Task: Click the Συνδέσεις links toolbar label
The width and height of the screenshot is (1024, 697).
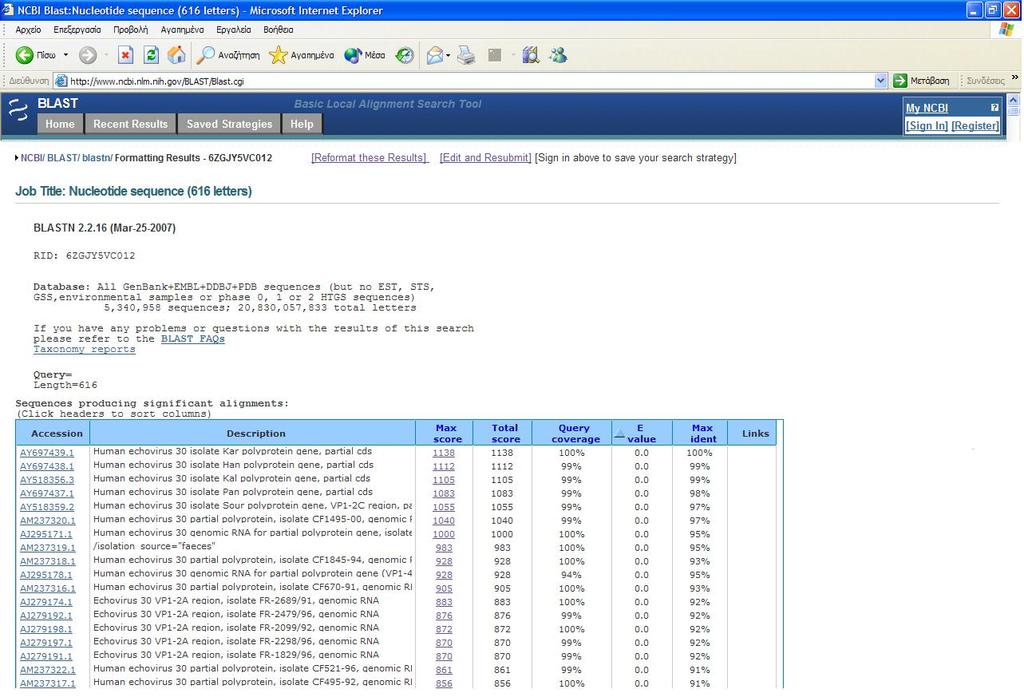Action: [985, 81]
